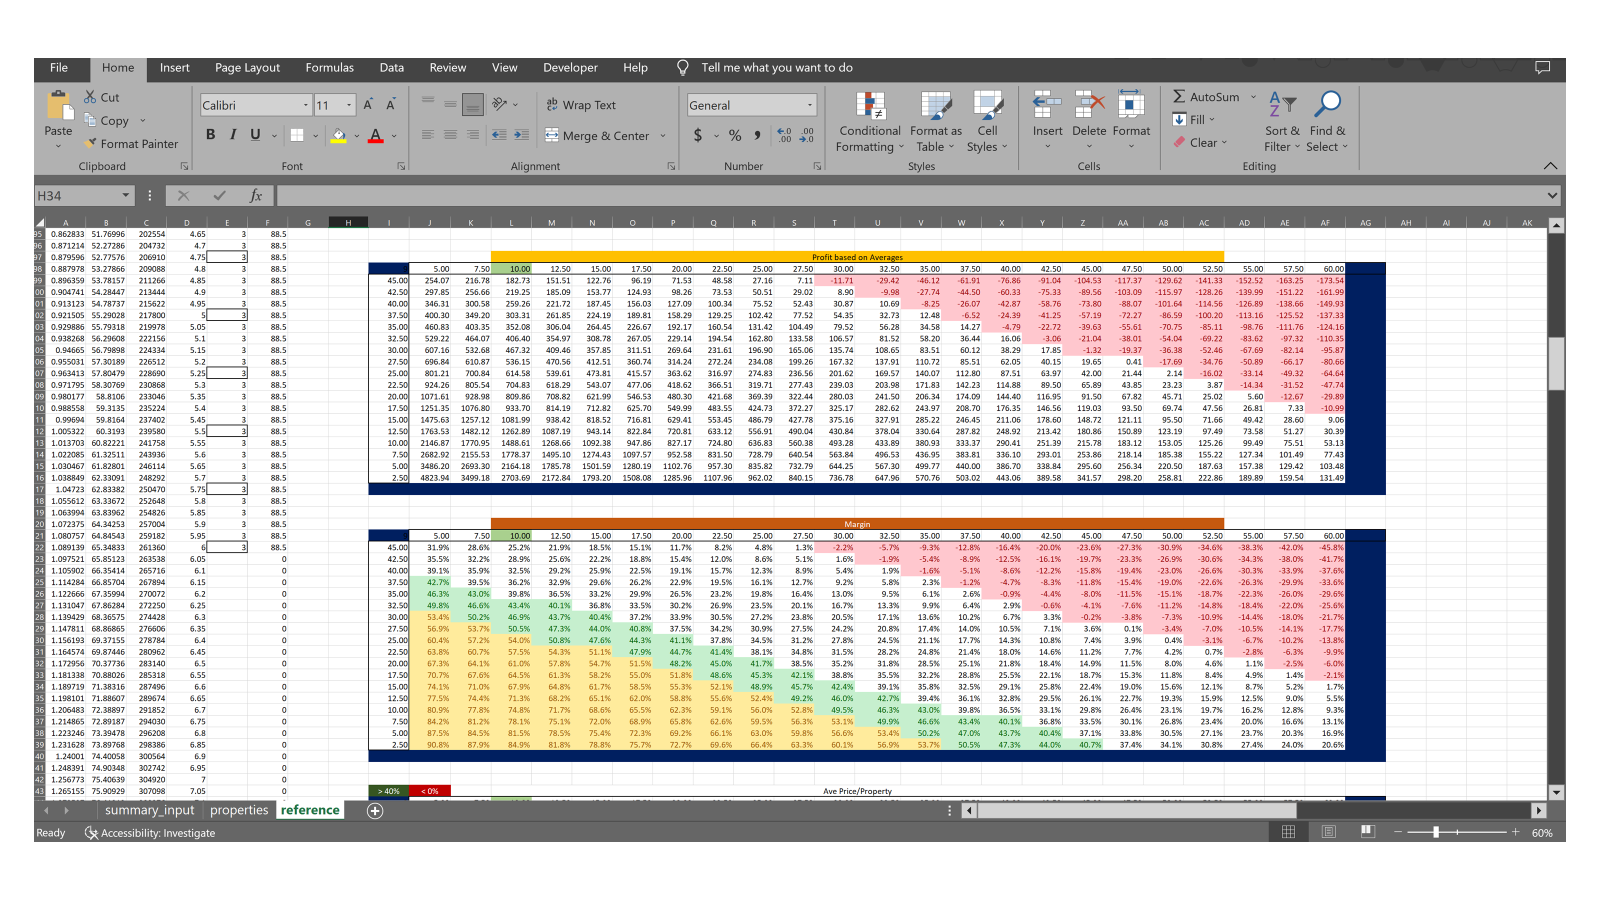Open the General number format dropdown
Viewport: 1600px width, 900px height.
(810, 105)
